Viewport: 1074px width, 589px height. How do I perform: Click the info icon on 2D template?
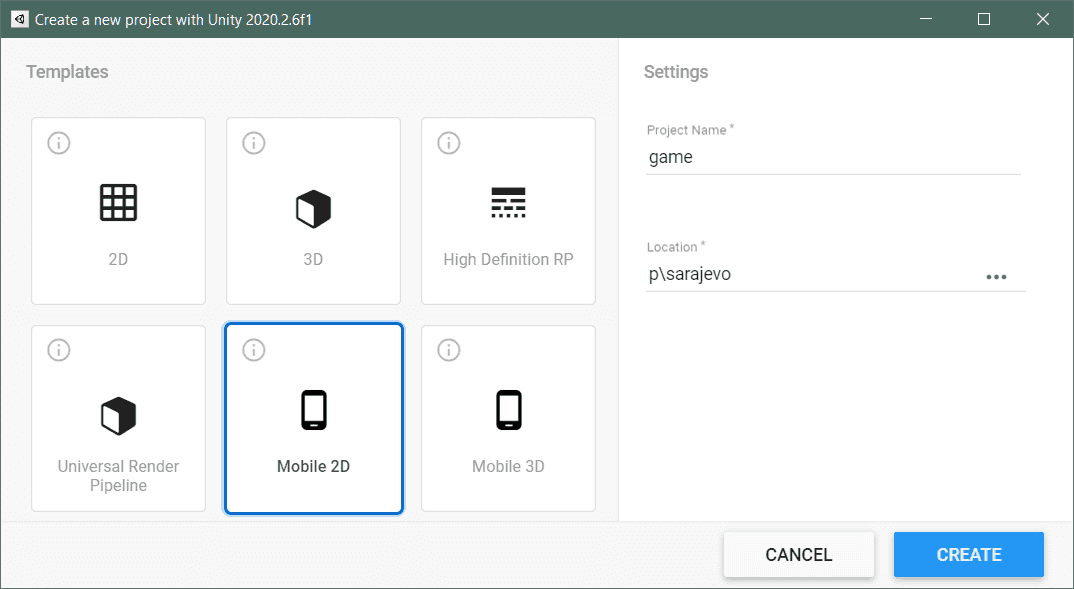pos(59,144)
